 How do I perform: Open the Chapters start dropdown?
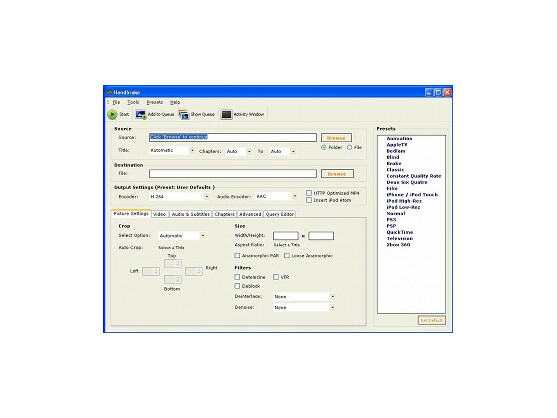pos(239,152)
